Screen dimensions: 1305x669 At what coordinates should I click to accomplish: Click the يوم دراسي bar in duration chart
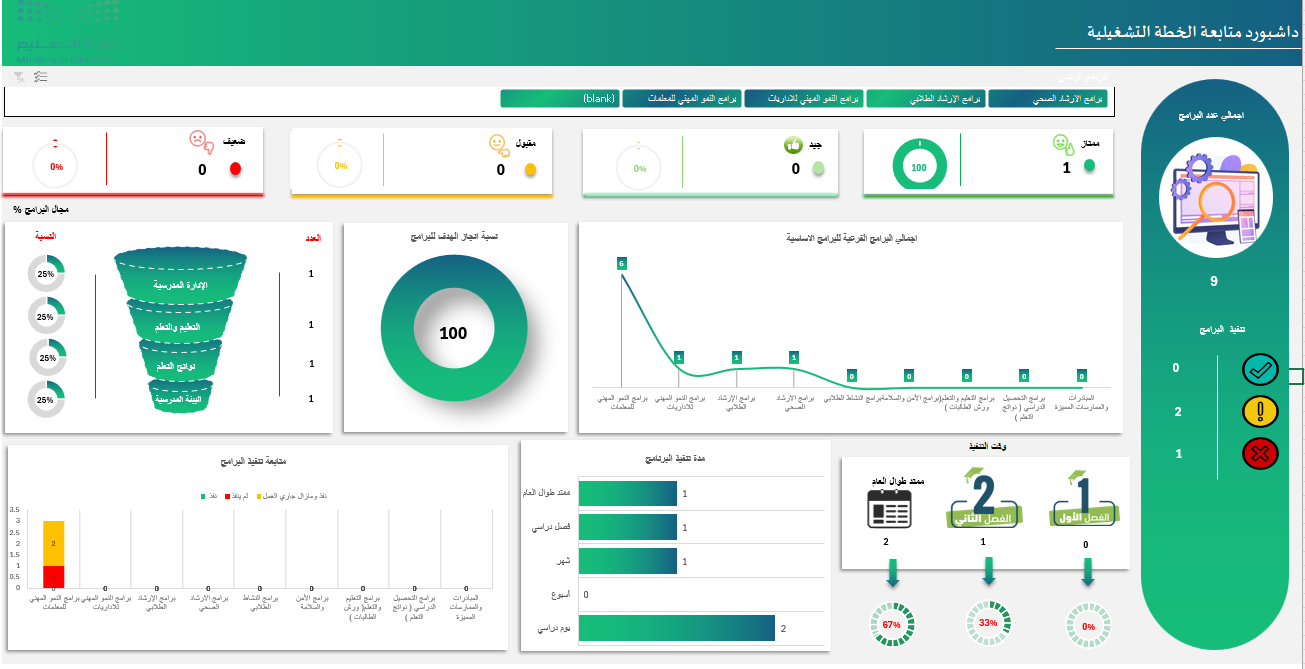point(677,628)
